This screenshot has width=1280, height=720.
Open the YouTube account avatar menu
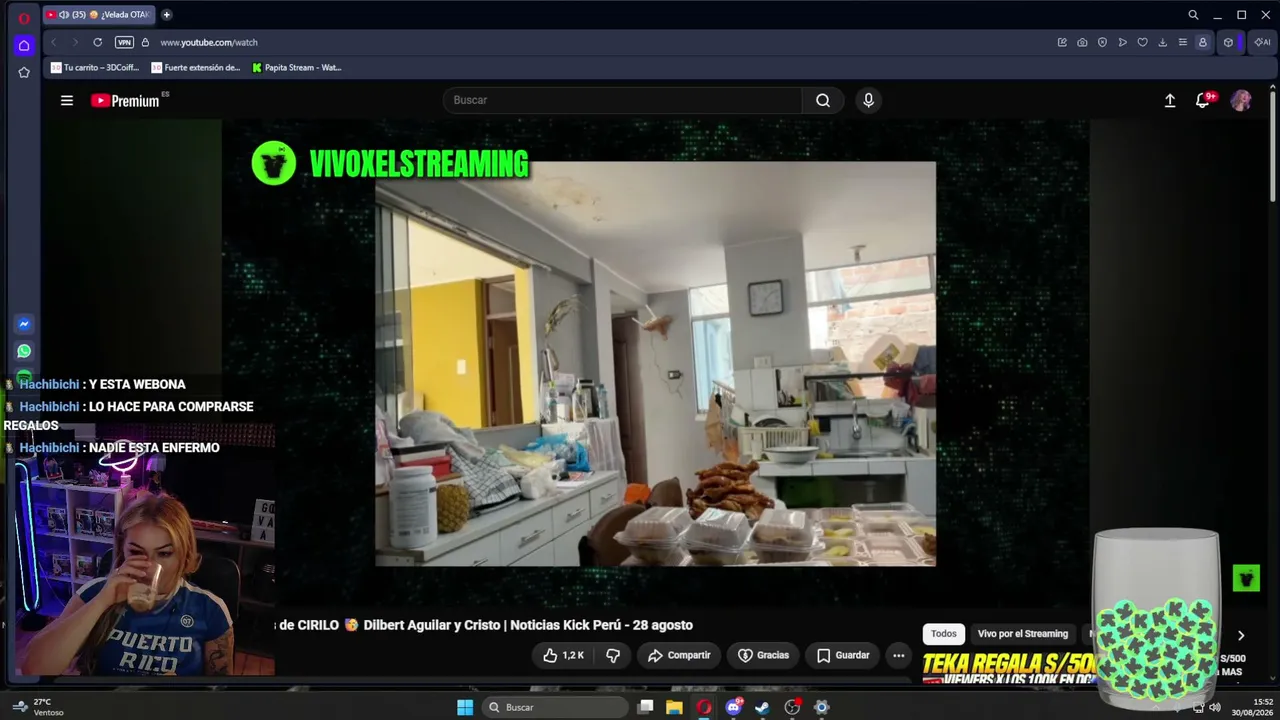(x=1241, y=100)
